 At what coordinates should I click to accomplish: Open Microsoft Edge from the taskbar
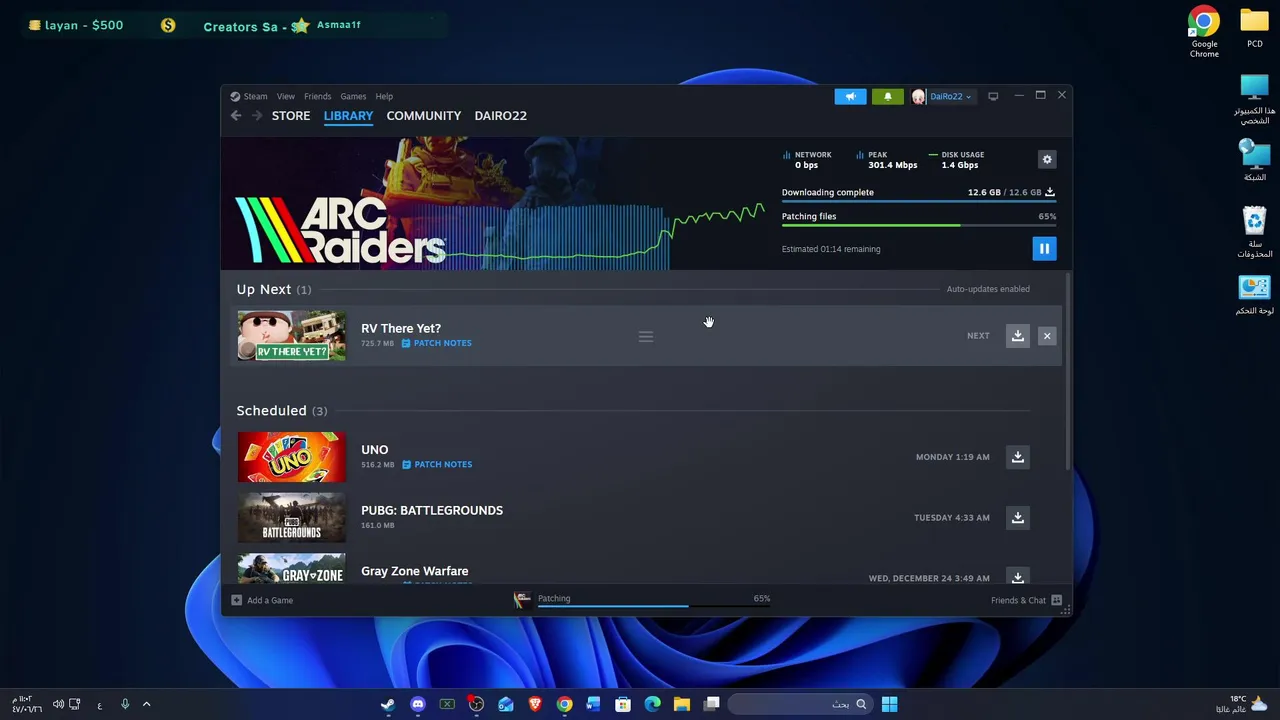point(652,704)
